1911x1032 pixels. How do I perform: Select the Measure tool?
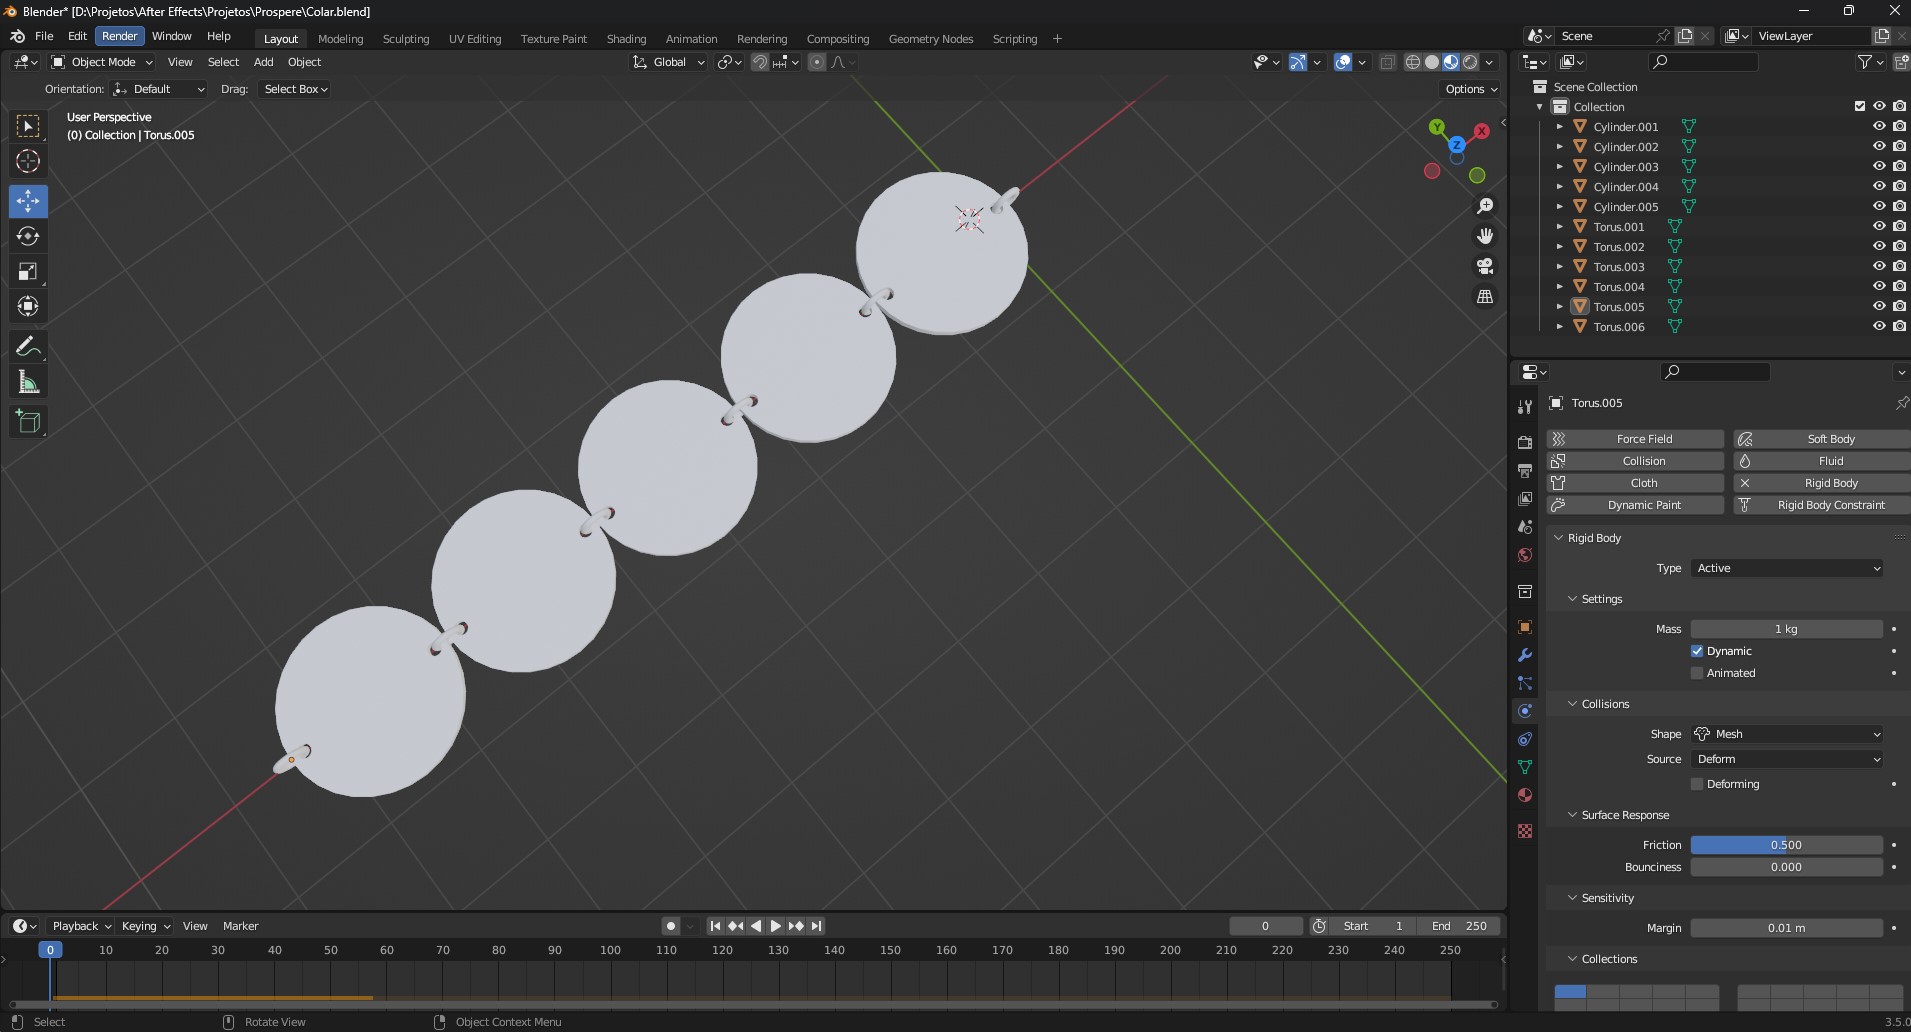coord(28,382)
